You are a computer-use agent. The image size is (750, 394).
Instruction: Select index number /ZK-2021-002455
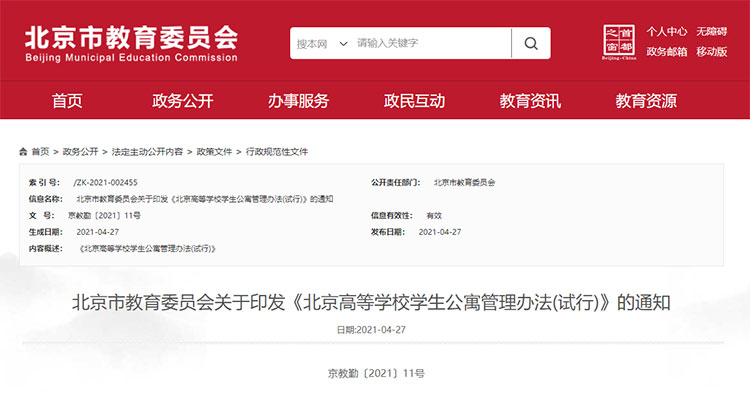(x=105, y=183)
